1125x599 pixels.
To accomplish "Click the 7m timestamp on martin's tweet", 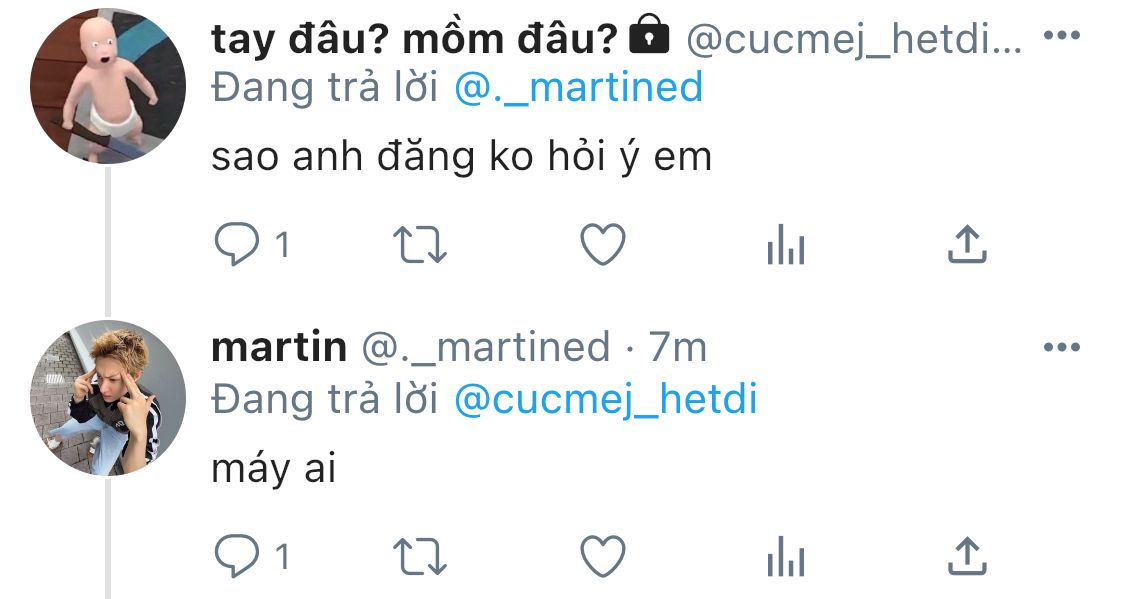I will tap(677, 348).
